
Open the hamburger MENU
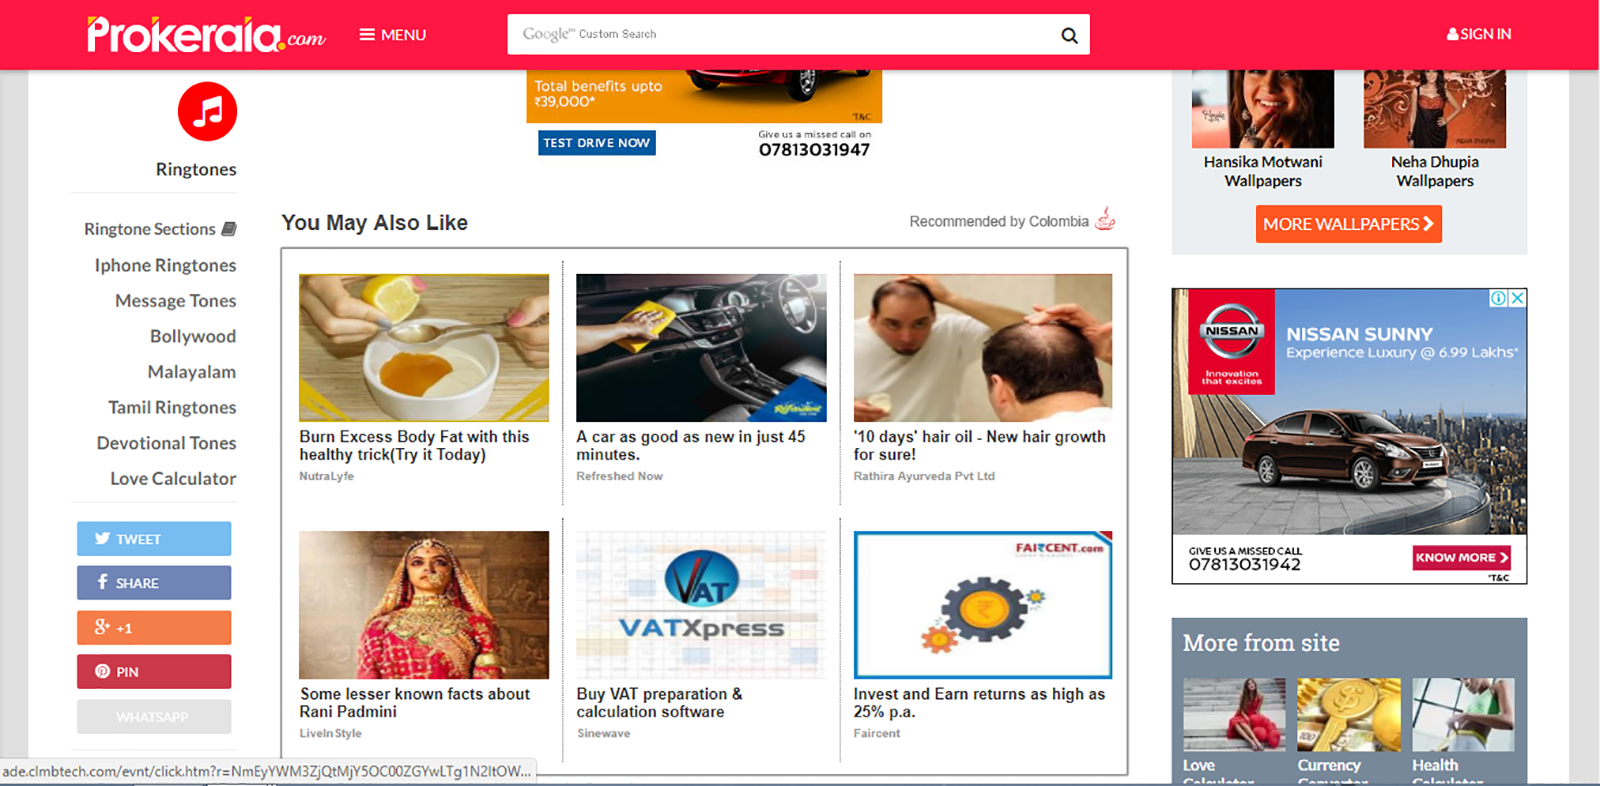[392, 35]
